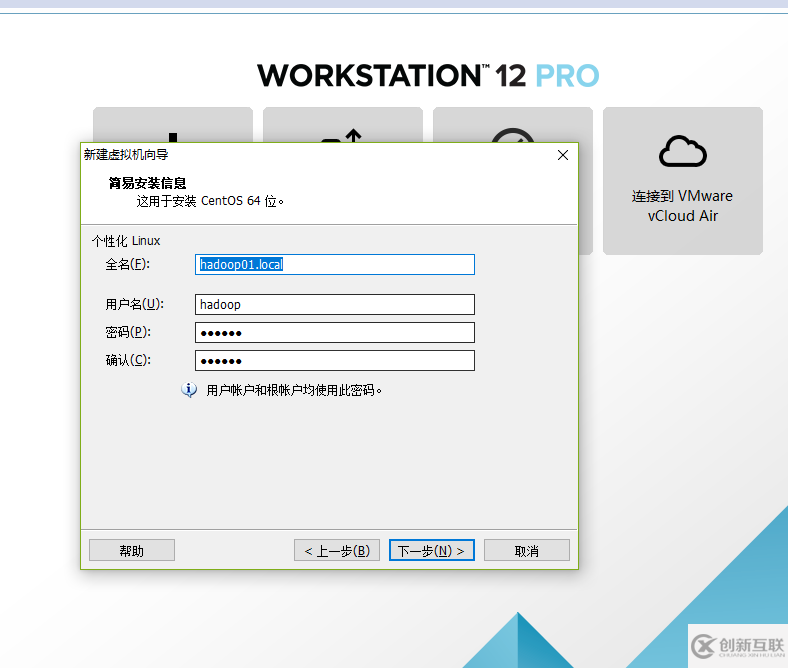Click the user and root account password note

[x=294, y=390]
